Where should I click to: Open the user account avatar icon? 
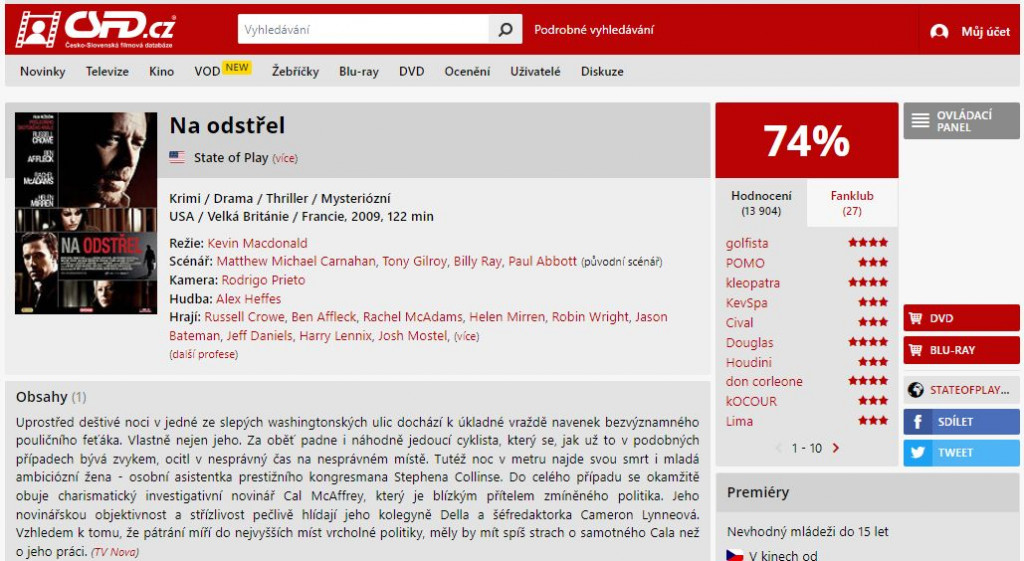pyautogui.click(x=939, y=31)
